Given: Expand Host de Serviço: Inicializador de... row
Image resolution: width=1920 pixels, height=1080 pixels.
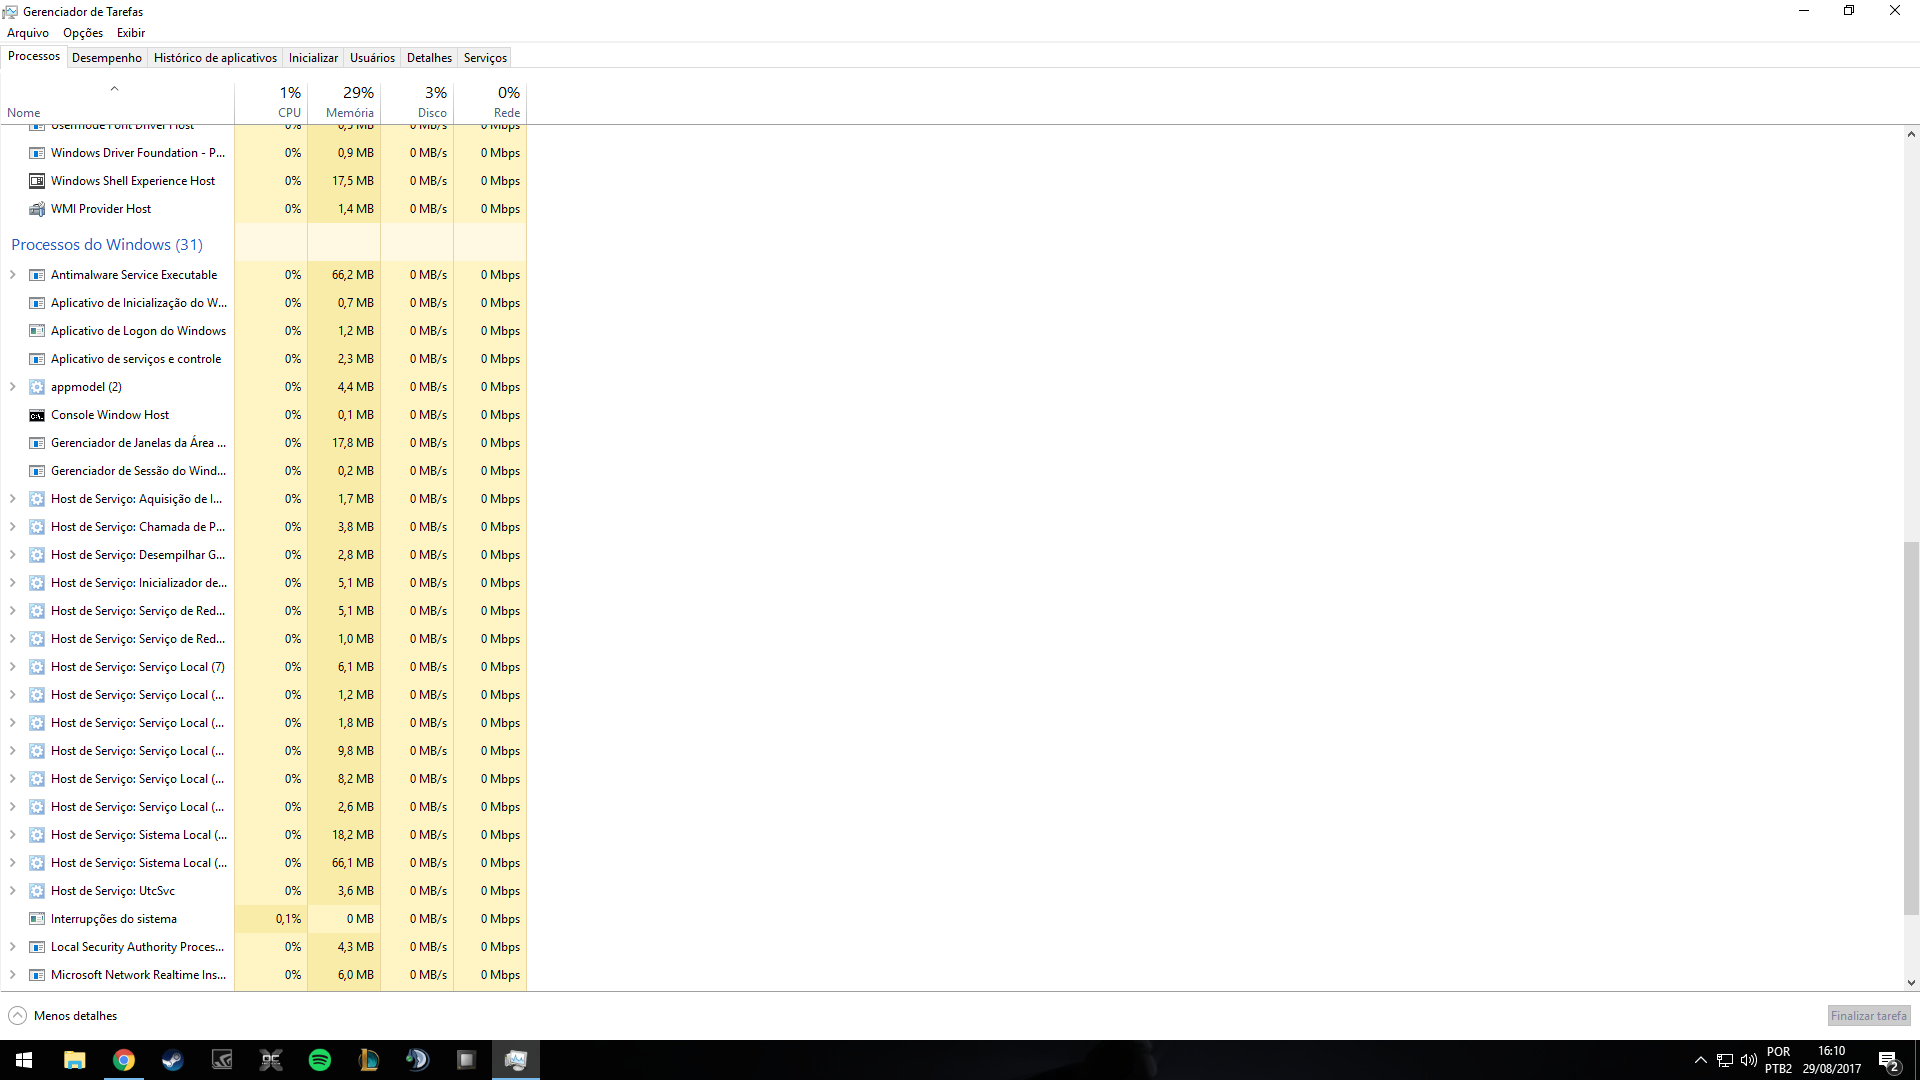Looking at the screenshot, I should coord(12,583).
